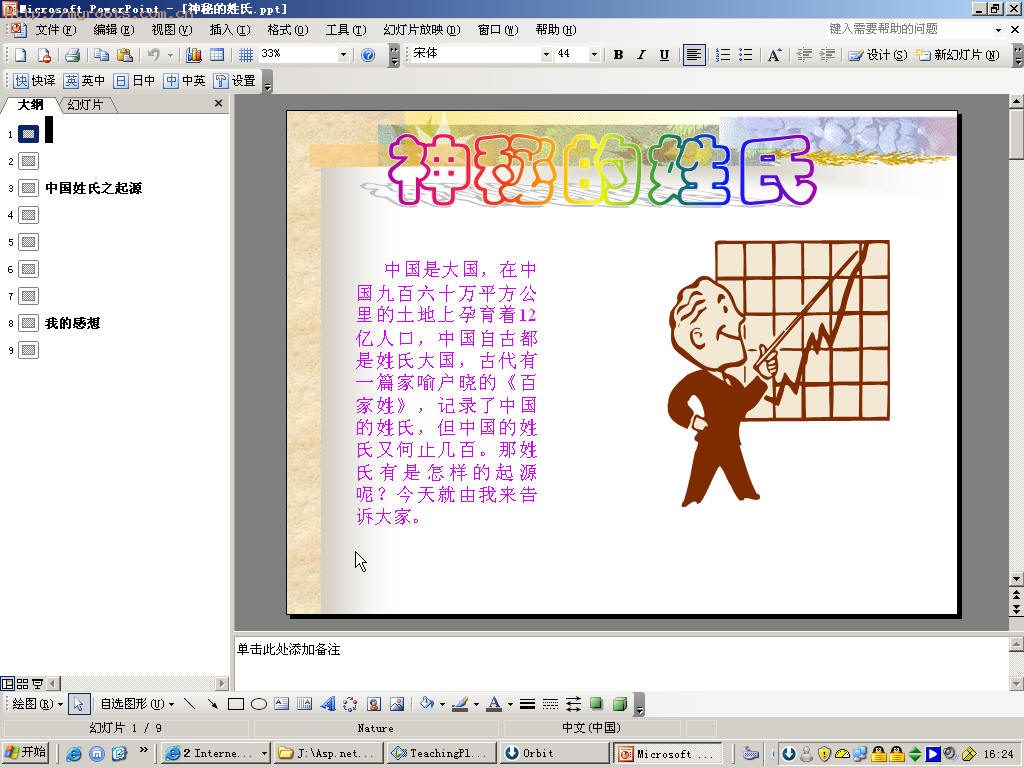The width and height of the screenshot is (1024, 768).
Task: Insert clip art from drawing toolbar
Action: tap(374, 703)
